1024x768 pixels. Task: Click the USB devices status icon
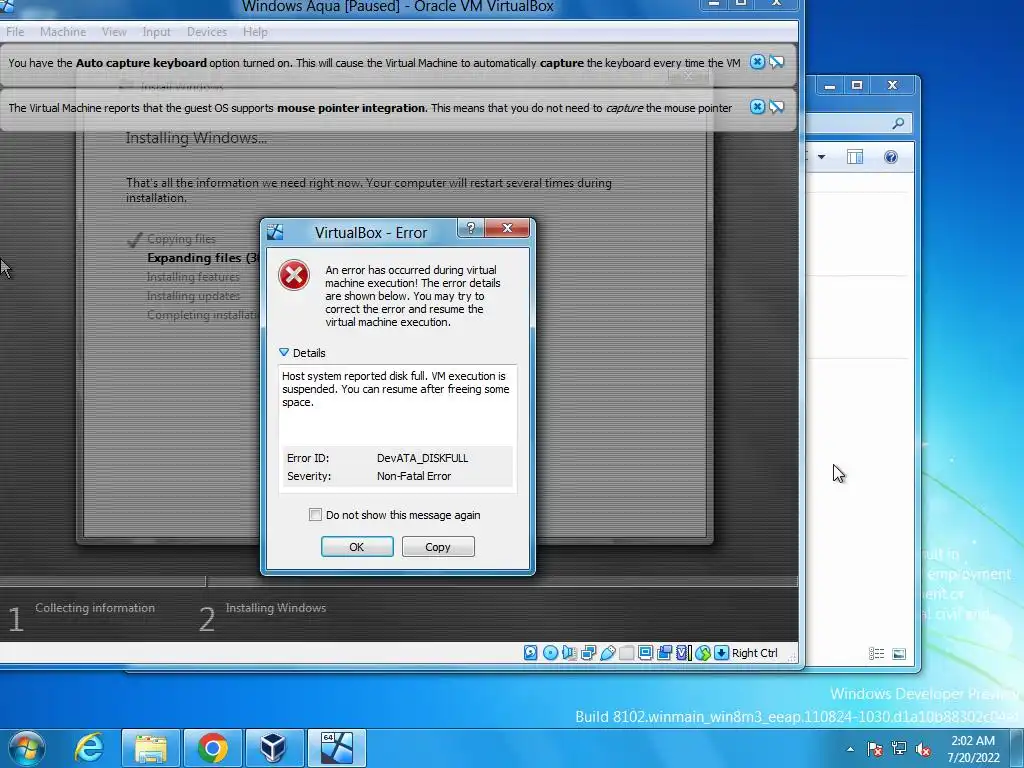tap(607, 652)
